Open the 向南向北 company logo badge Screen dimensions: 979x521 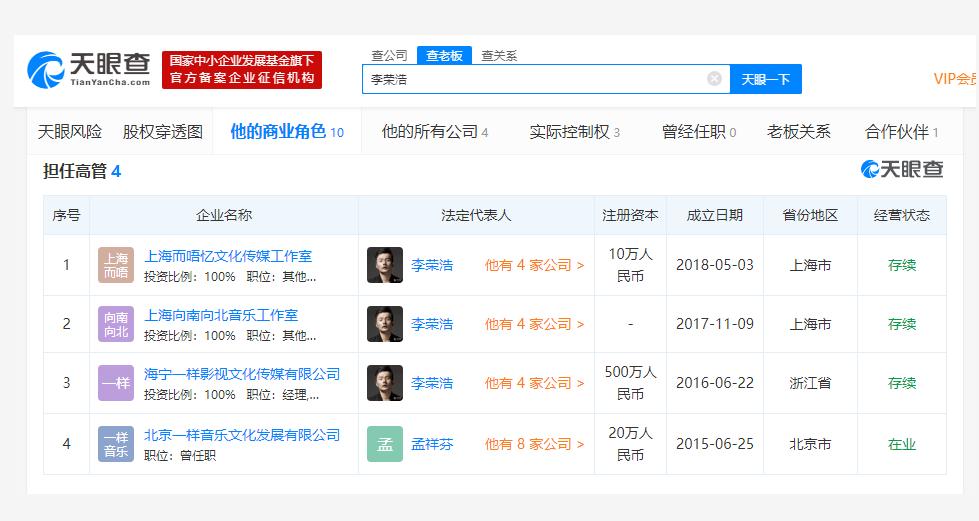[116, 324]
